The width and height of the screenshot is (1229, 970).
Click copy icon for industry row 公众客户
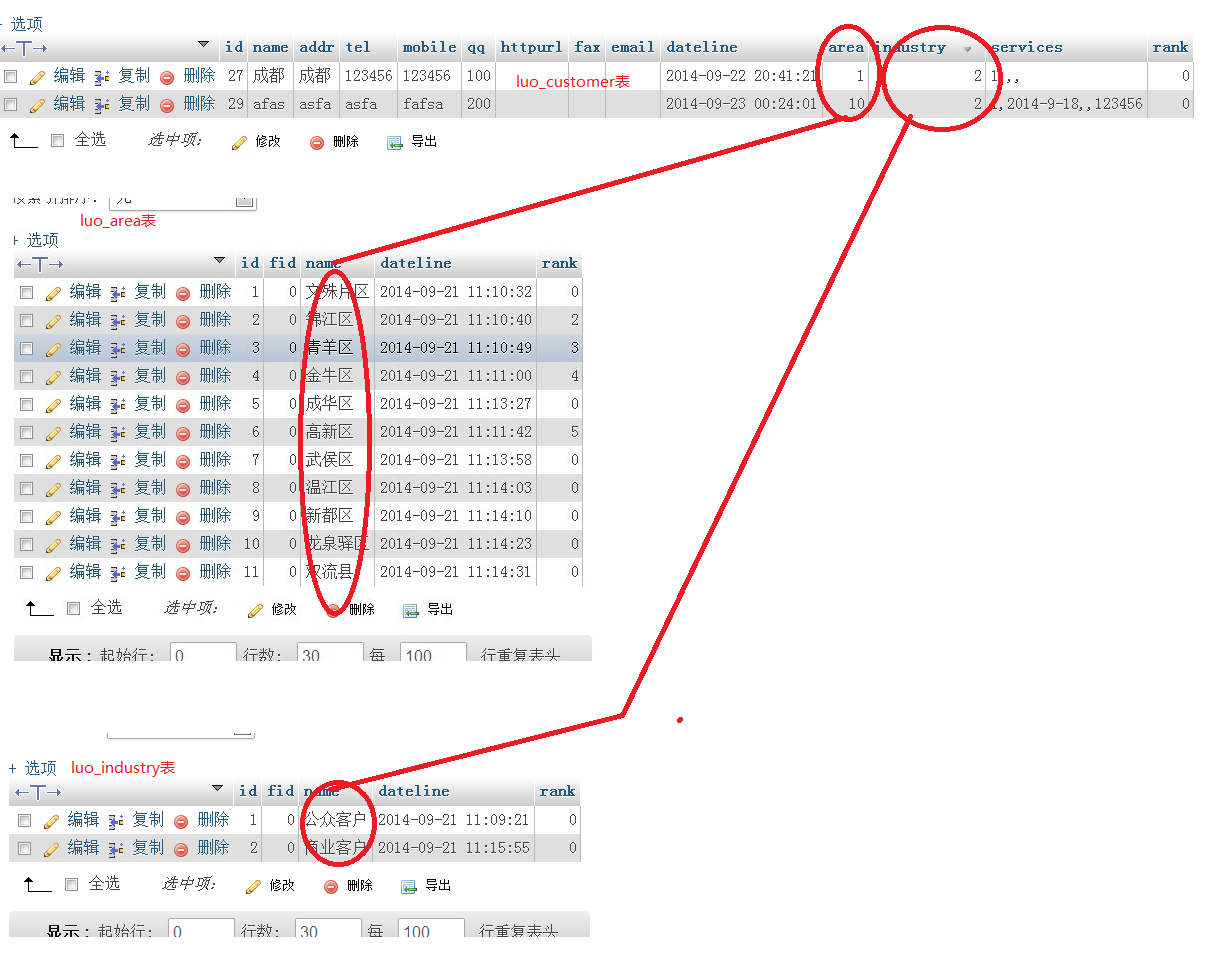(116, 821)
